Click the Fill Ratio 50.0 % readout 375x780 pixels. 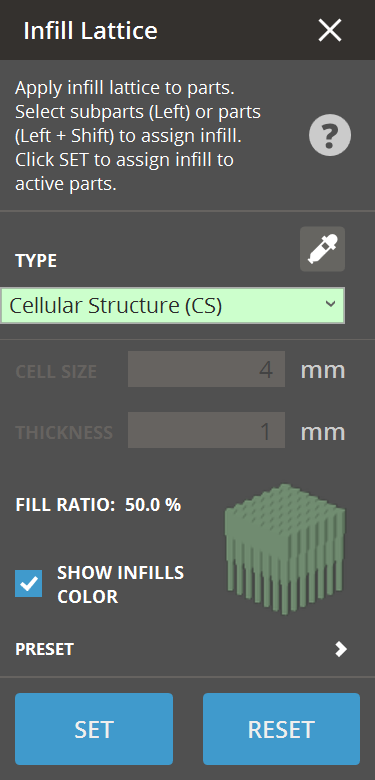point(98,505)
